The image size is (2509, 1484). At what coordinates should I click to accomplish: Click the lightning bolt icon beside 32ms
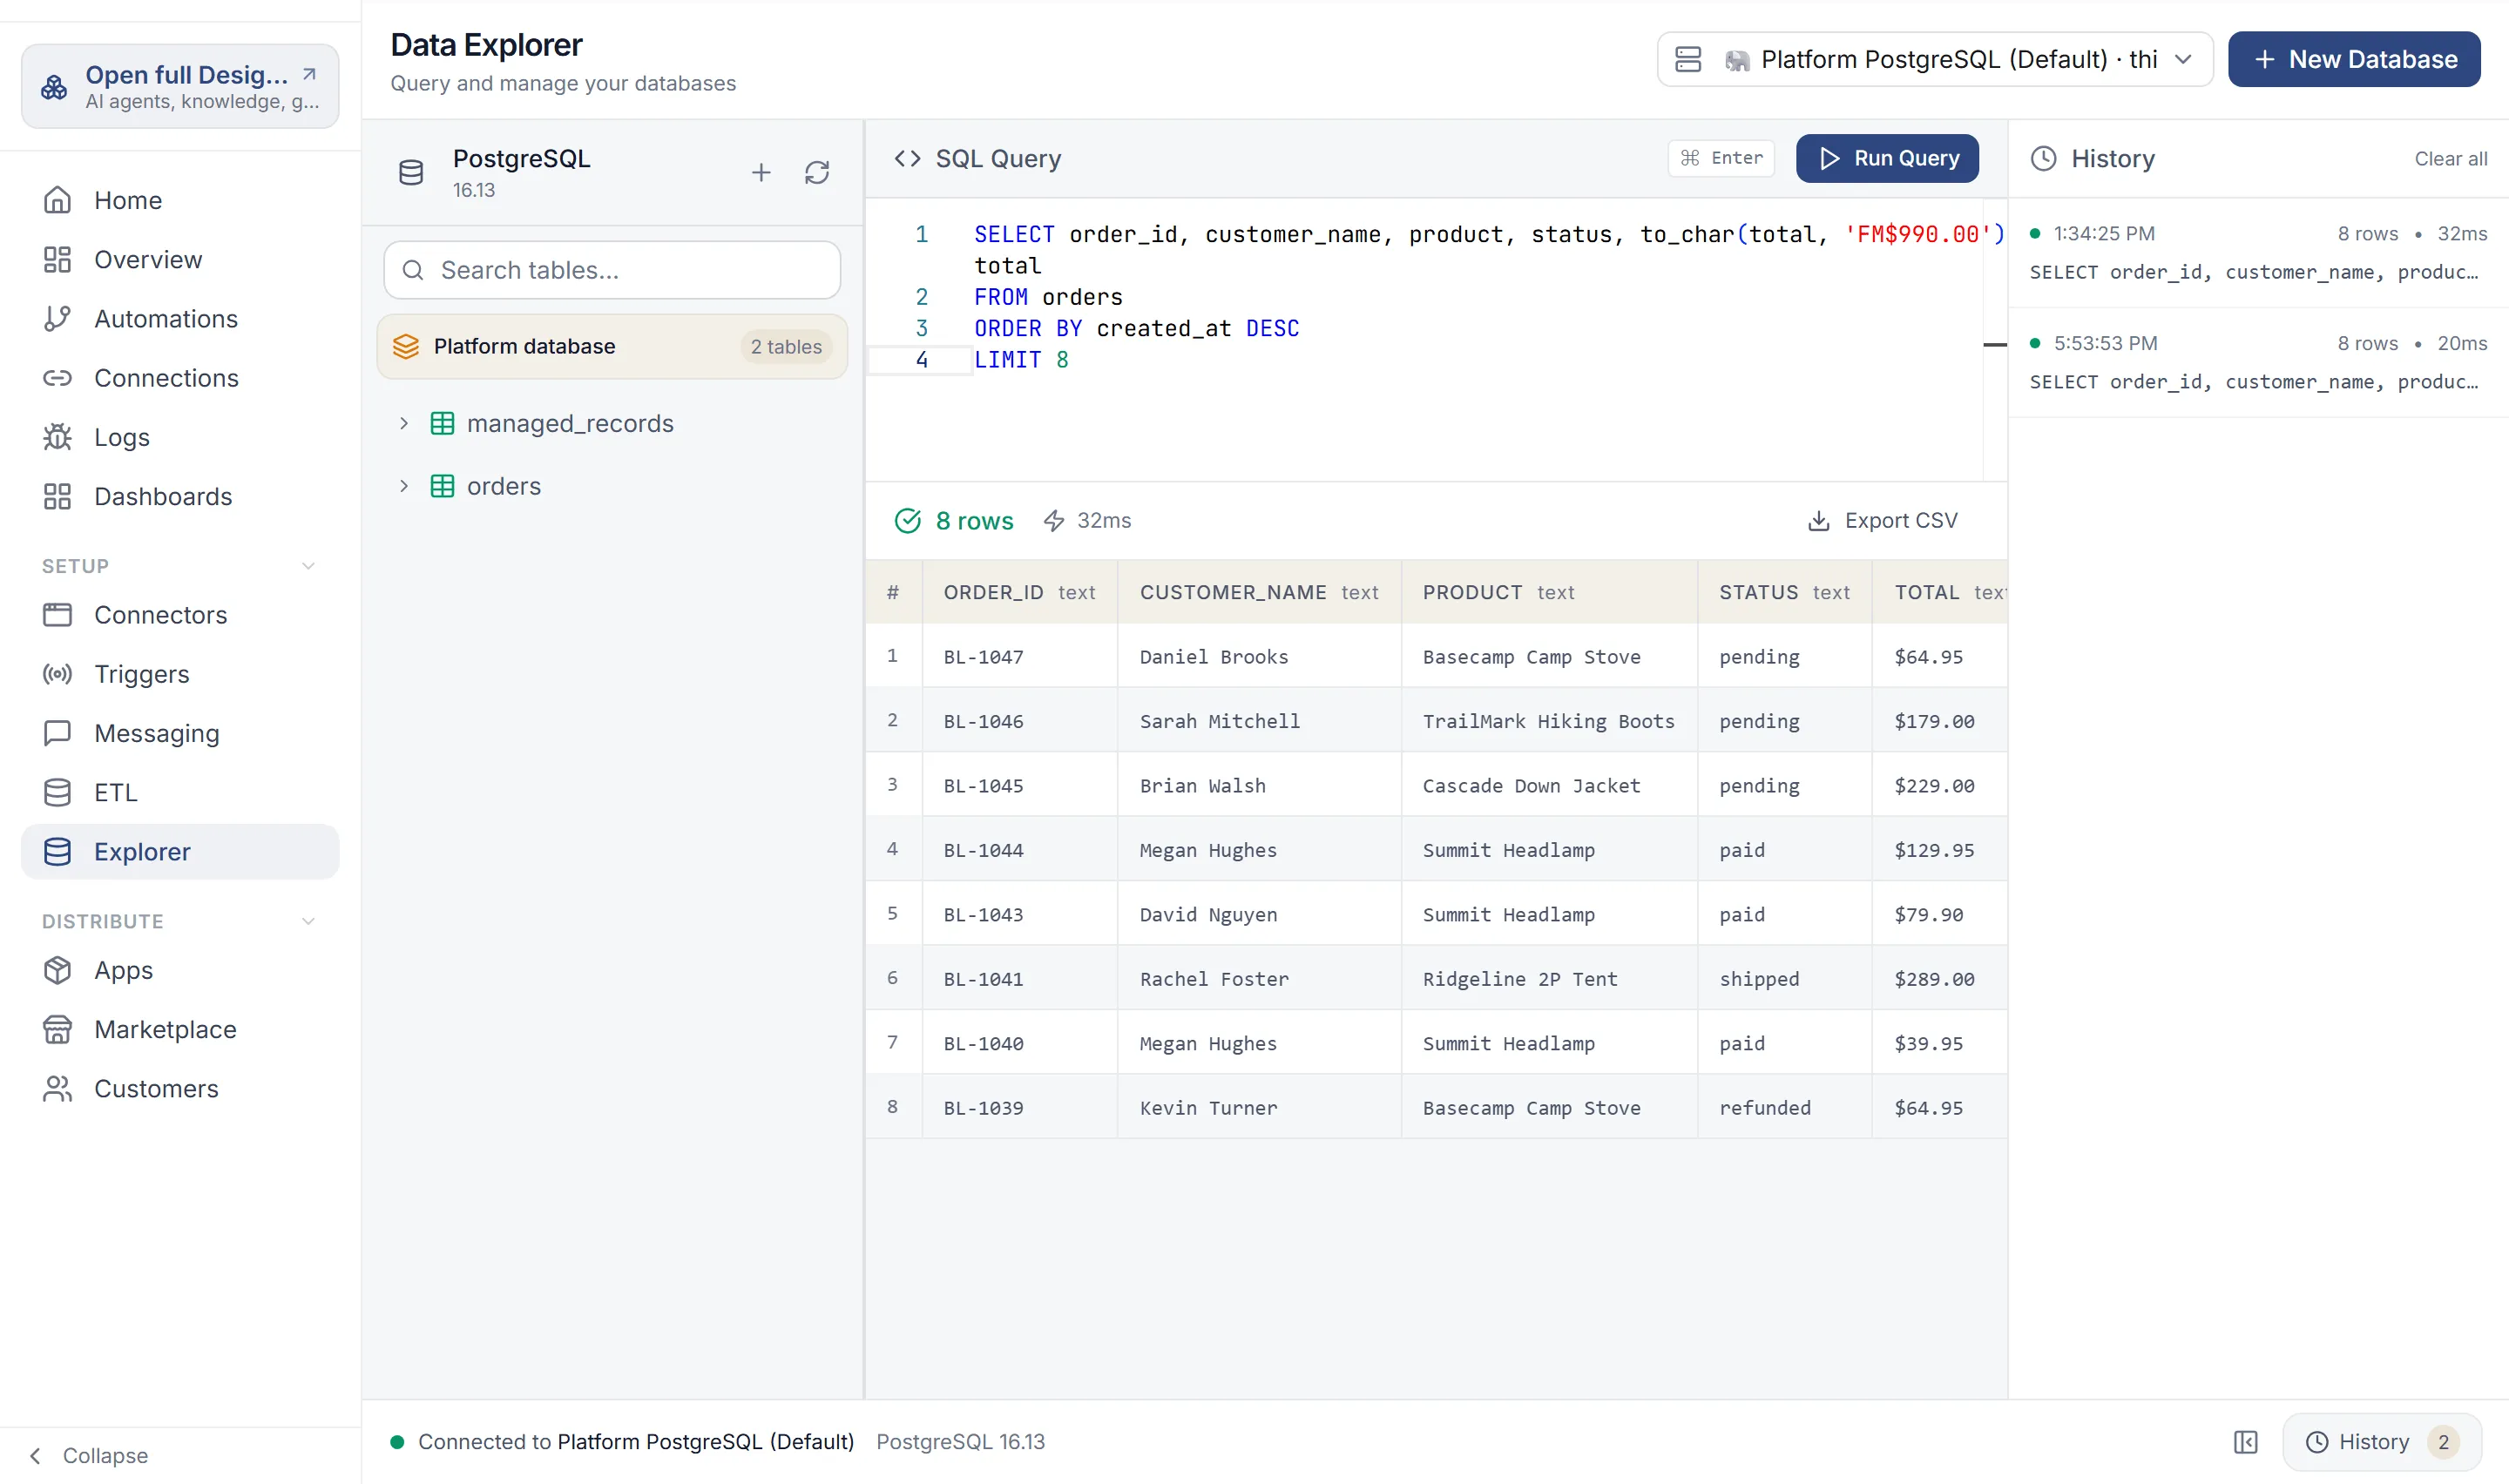(x=1053, y=521)
